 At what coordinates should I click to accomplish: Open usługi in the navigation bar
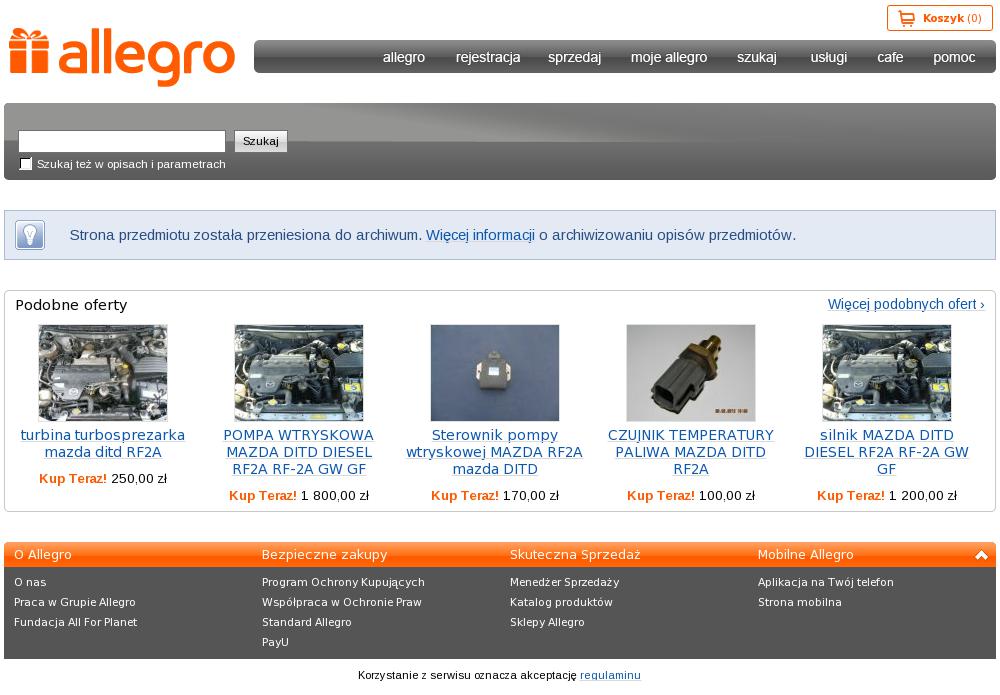tap(828, 57)
